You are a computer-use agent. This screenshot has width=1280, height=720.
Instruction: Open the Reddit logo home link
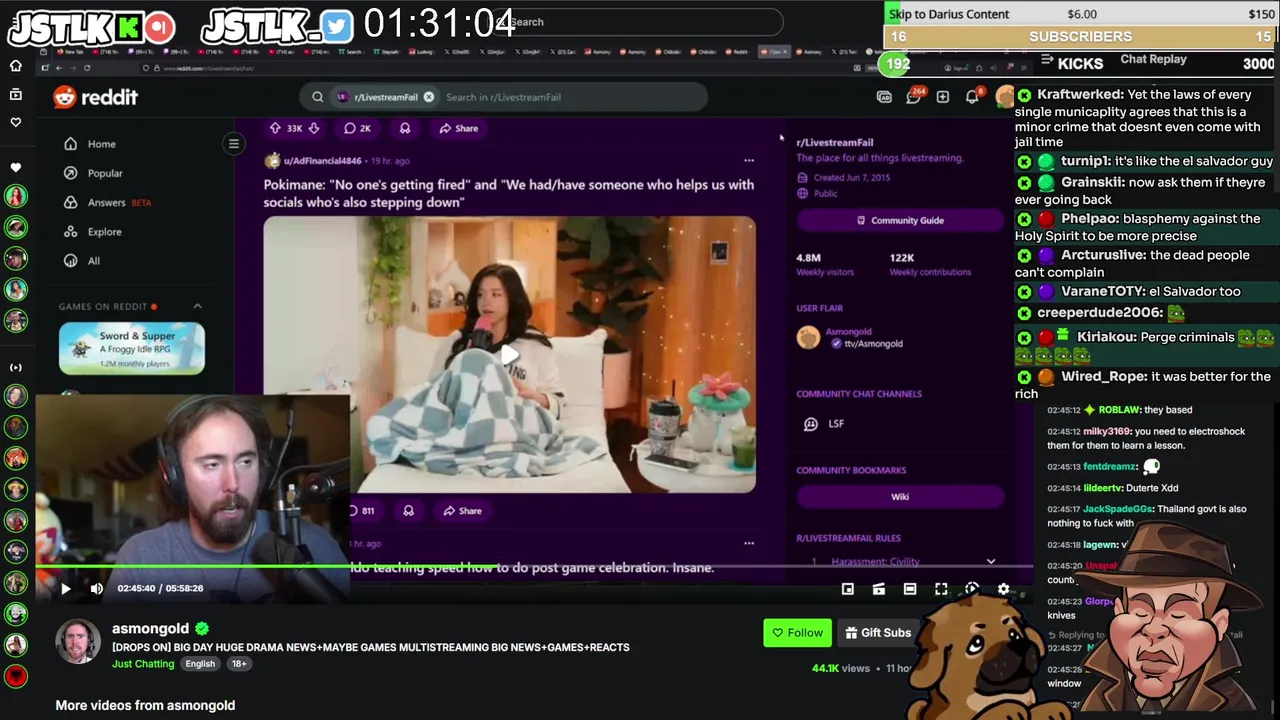96,97
